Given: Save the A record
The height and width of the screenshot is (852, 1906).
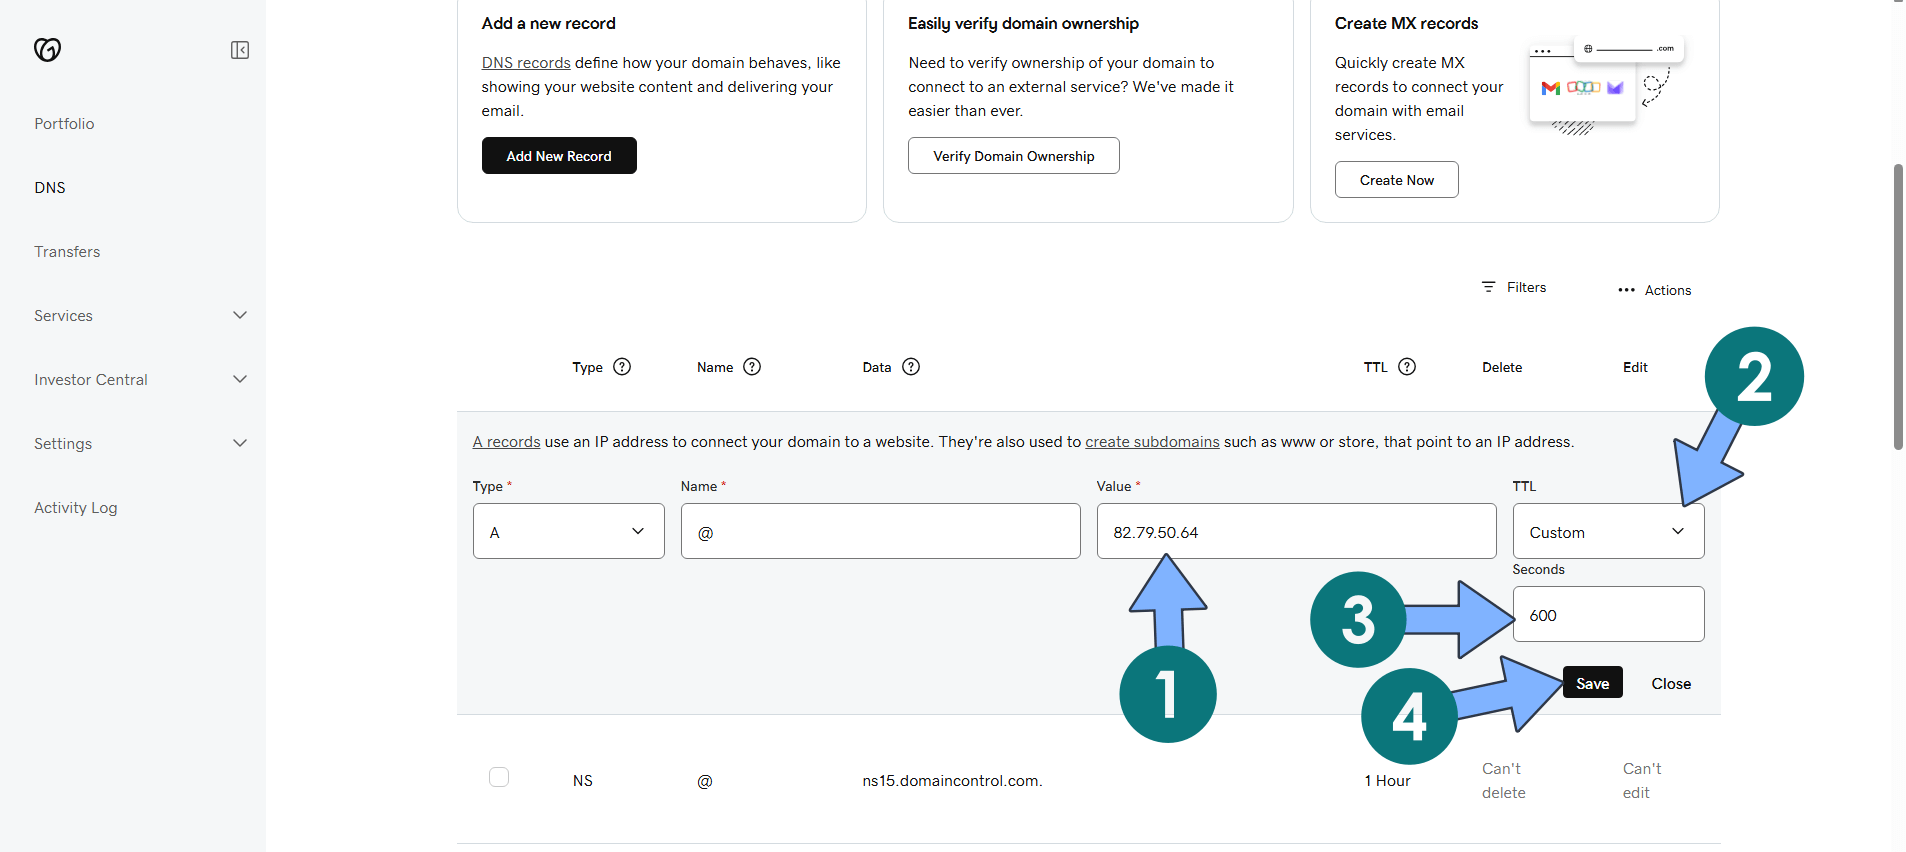Looking at the screenshot, I should tap(1592, 683).
